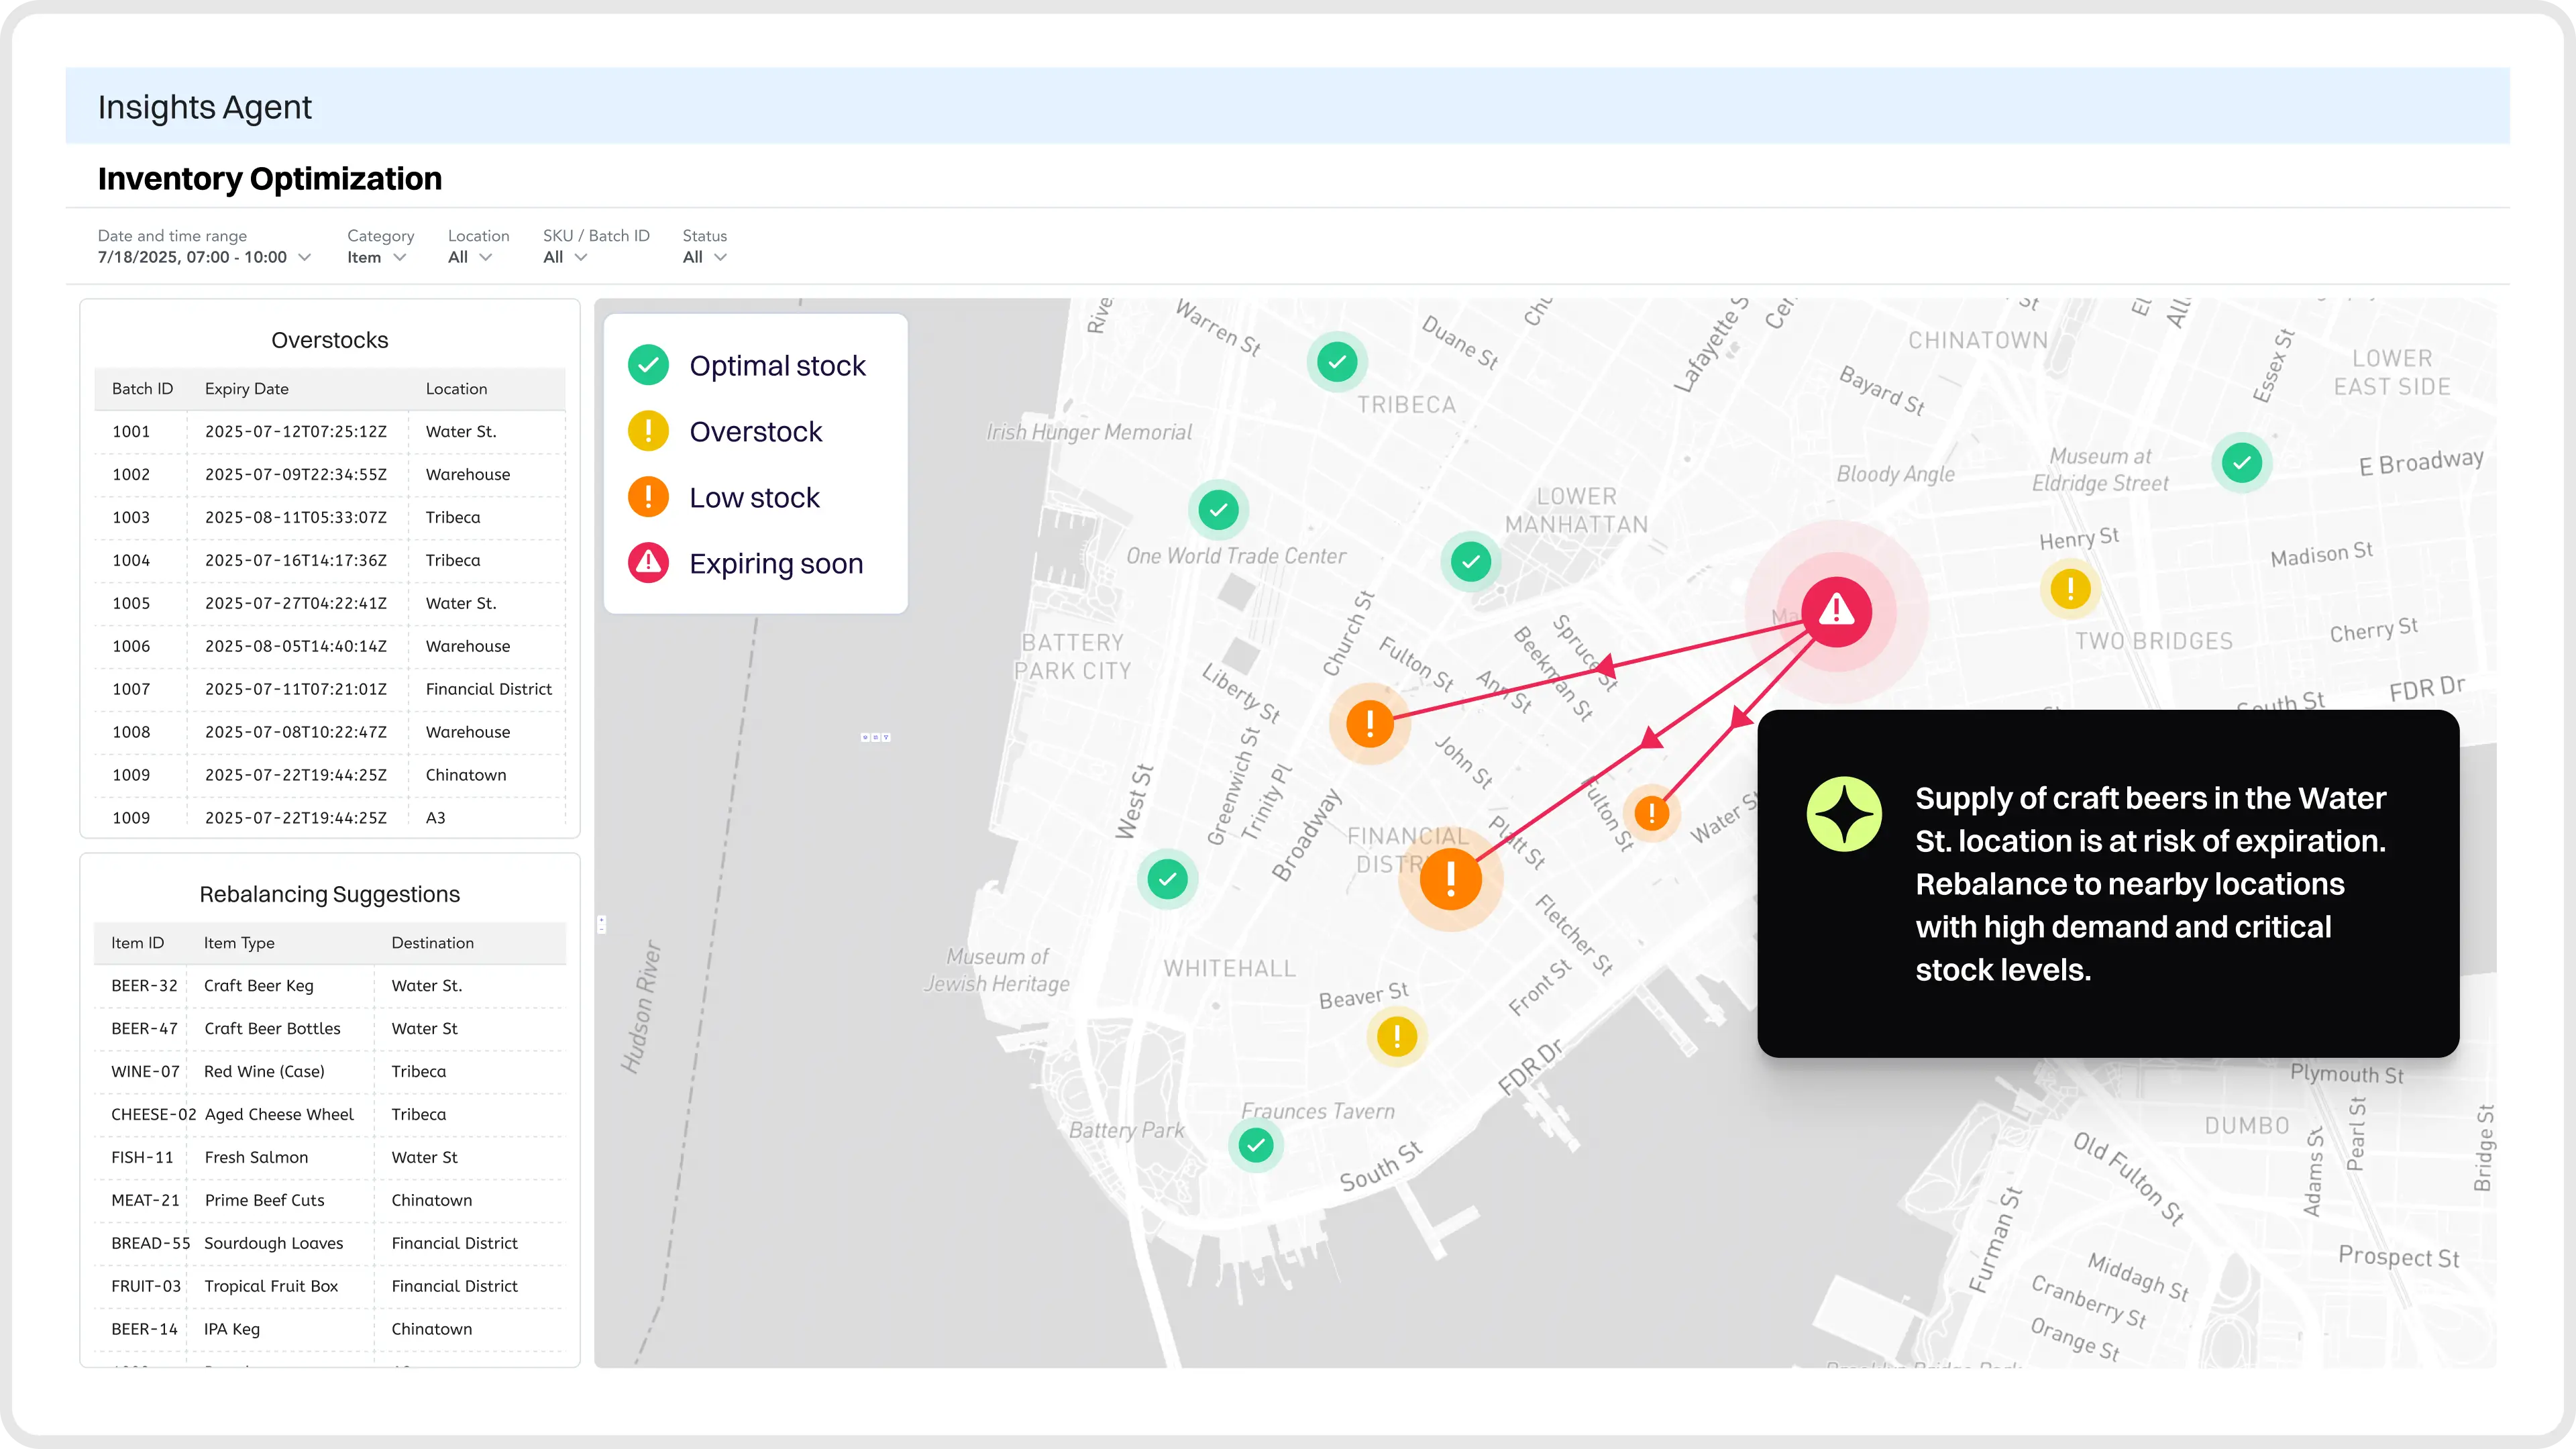Click the Optimal stock legend checkmark icon
Screen dimensions: 2576x1449
(648, 365)
